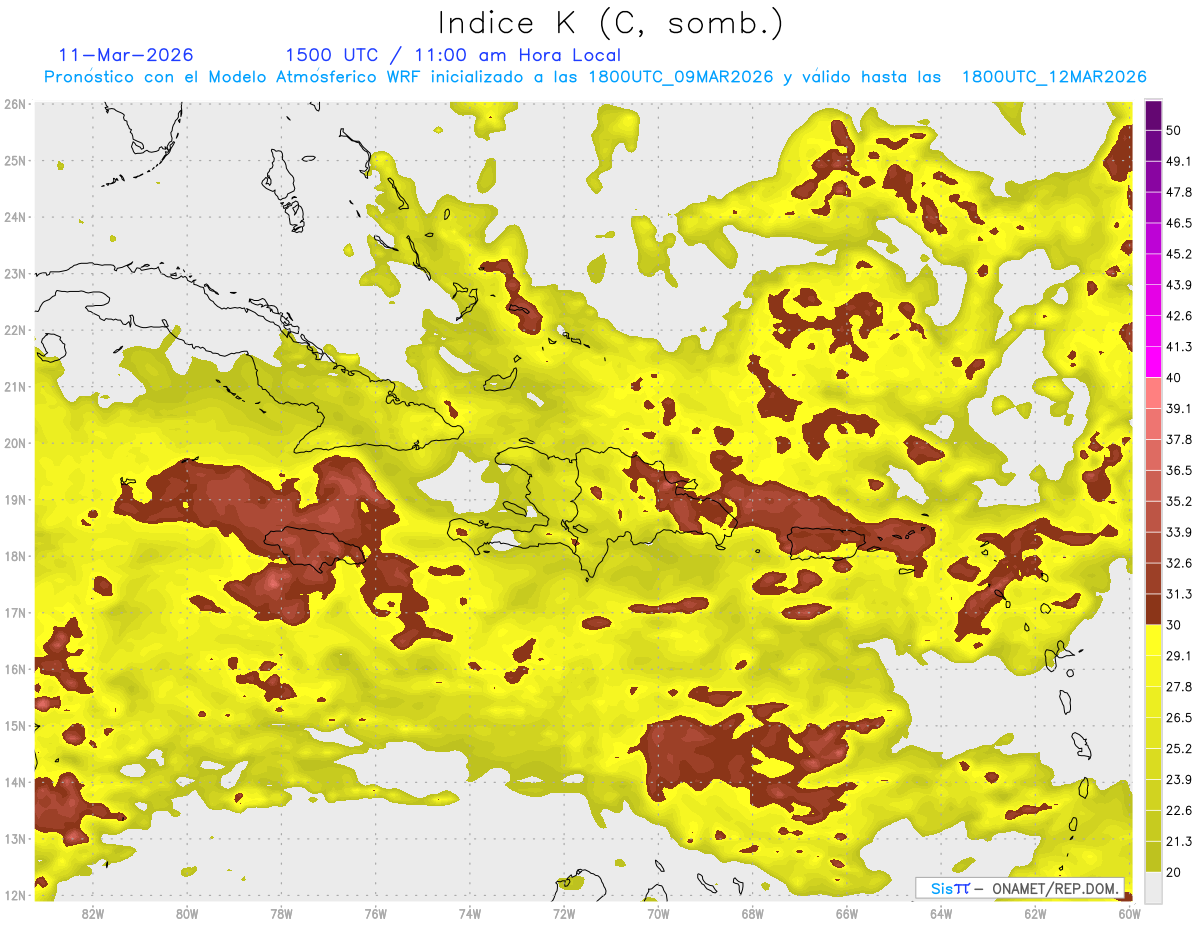The height and width of the screenshot is (927, 1200).
Task: Select the 70W longitude label
Action: pyautogui.click(x=658, y=913)
